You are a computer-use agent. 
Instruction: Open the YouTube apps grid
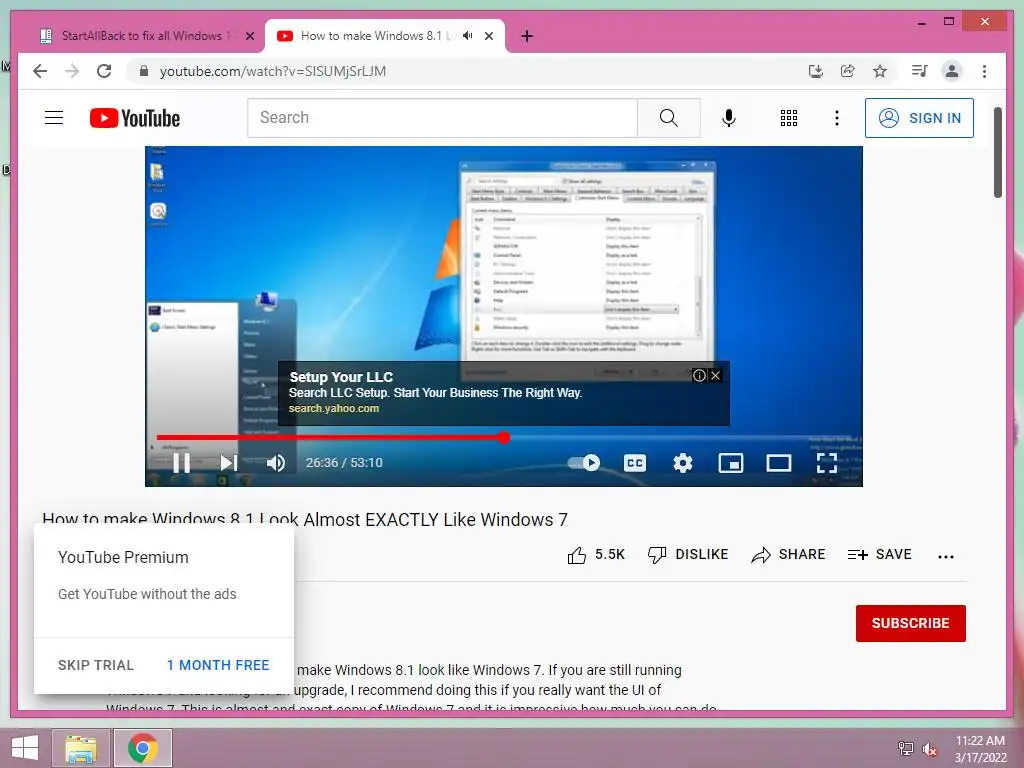[789, 118]
